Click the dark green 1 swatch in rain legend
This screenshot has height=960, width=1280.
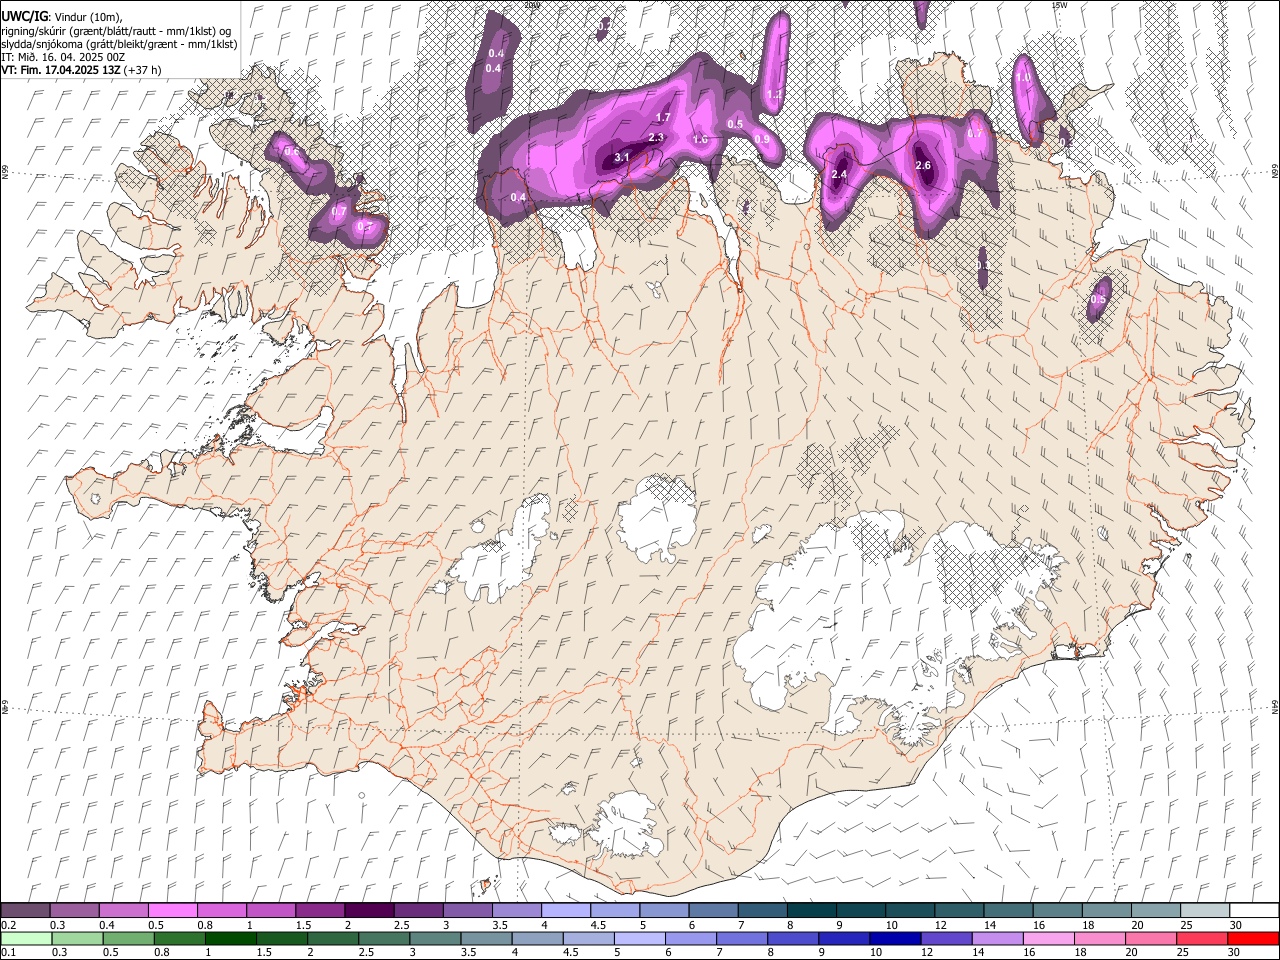231,938
